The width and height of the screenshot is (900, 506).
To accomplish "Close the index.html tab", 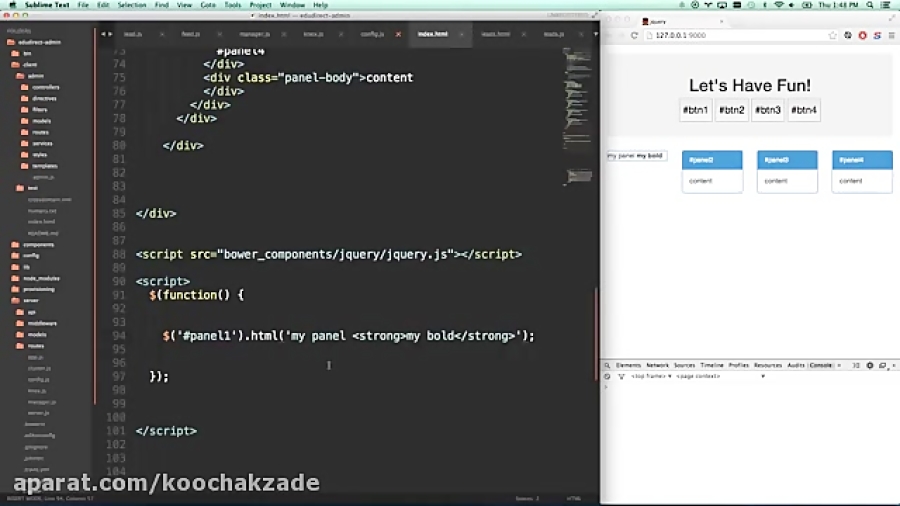I will 461,34.
